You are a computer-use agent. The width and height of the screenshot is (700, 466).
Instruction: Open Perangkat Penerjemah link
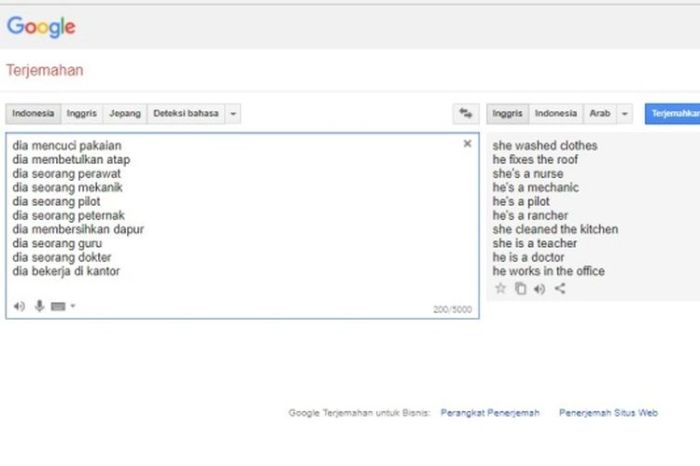point(490,413)
